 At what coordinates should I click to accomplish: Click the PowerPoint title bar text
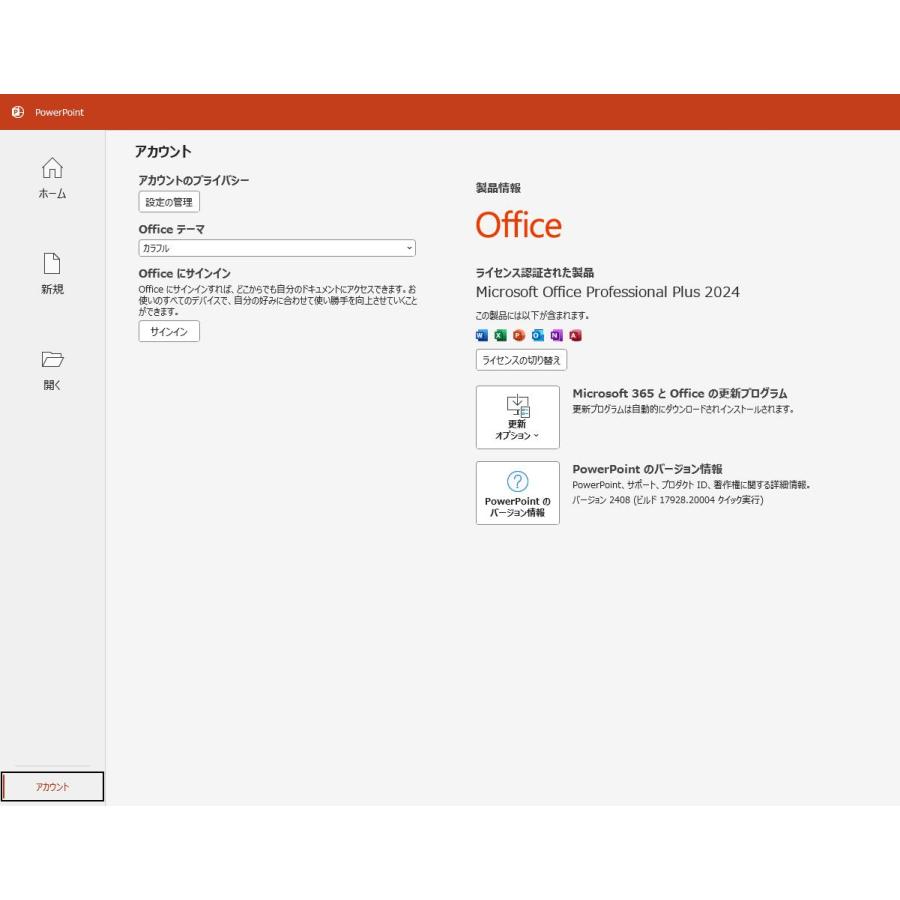(x=59, y=112)
